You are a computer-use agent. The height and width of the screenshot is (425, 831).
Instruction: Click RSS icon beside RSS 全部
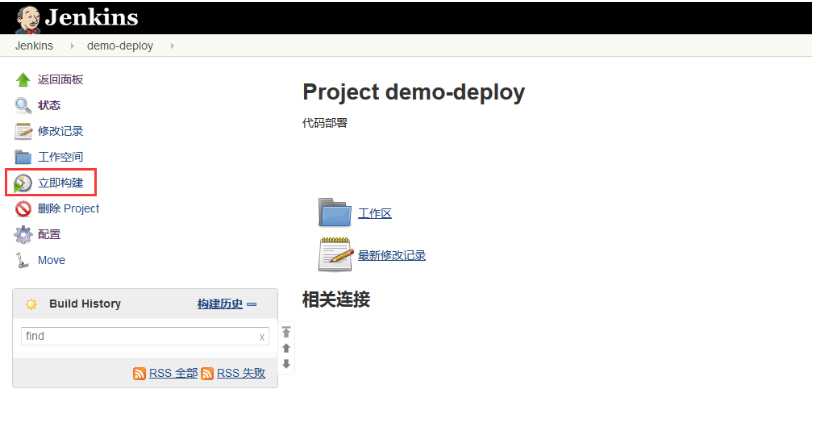(x=139, y=374)
